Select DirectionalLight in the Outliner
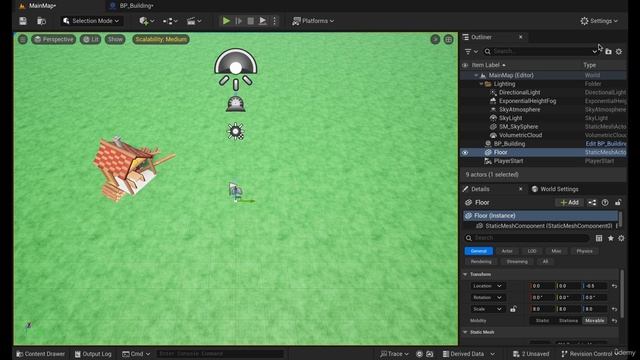The image size is (640, 360). [519, 93]
